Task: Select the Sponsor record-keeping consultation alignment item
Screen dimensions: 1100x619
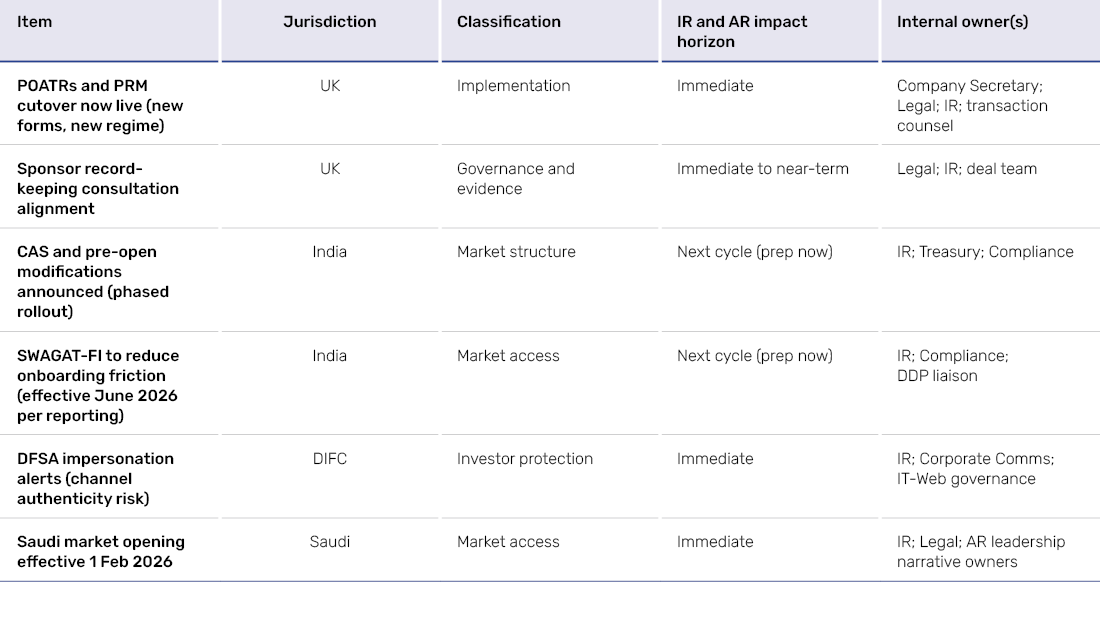Action: click(x=98, y=189)
